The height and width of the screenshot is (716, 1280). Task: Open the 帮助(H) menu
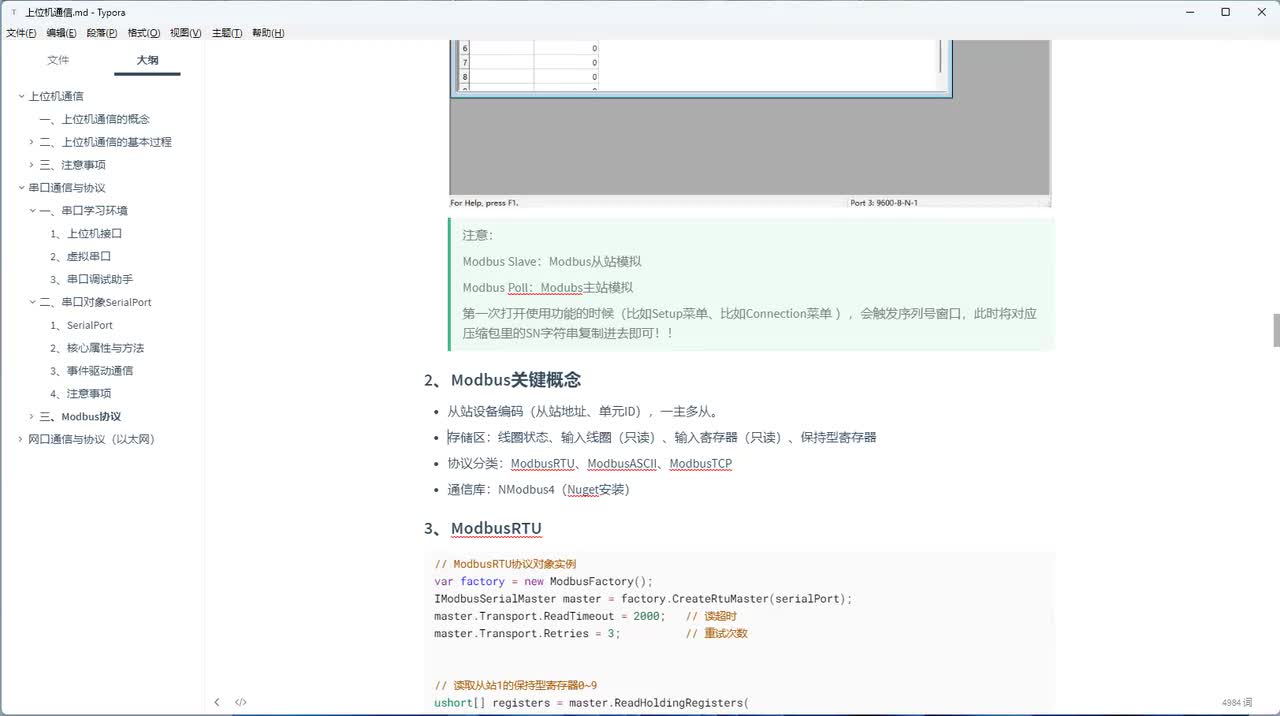[268, 33]
